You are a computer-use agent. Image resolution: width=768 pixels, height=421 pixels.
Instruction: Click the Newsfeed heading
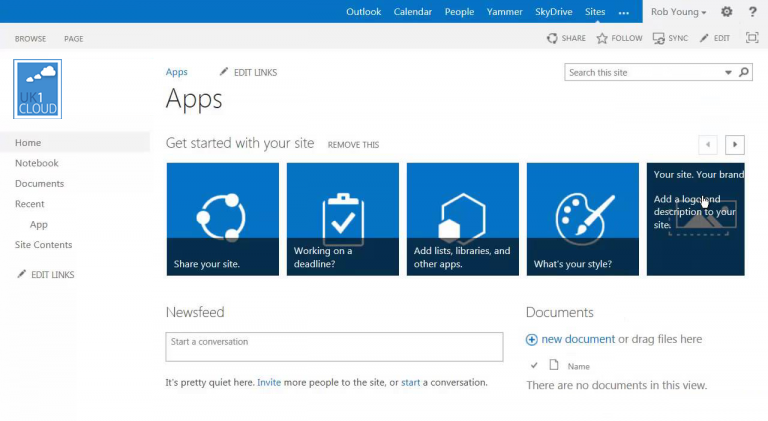[x=195, y=312]
